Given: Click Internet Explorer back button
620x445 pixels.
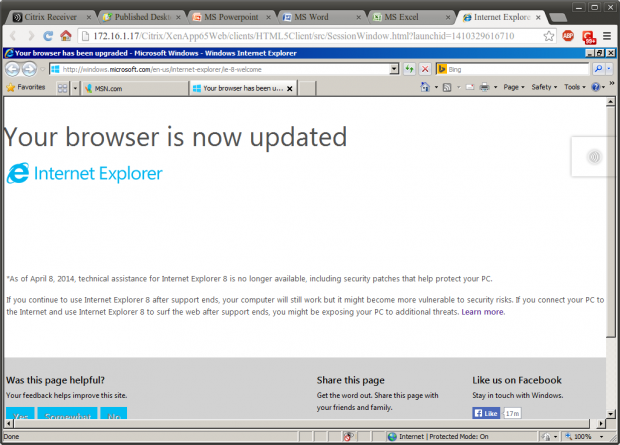Looking at the screenshot, I should pos(12,69).
